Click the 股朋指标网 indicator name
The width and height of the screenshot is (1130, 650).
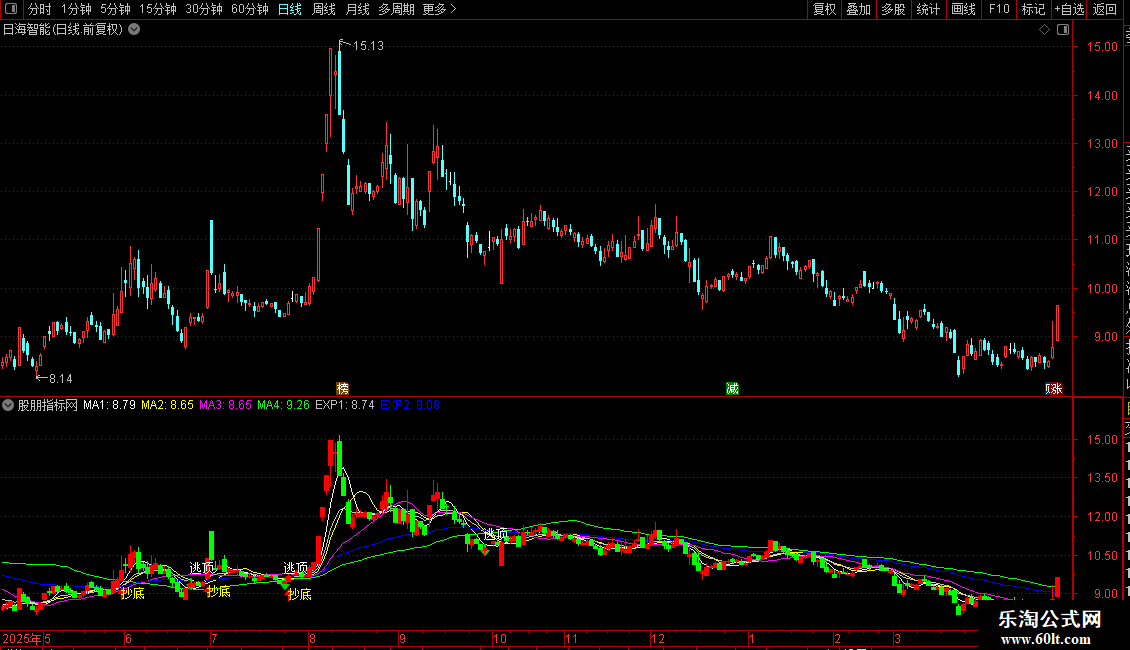point(48,405)
